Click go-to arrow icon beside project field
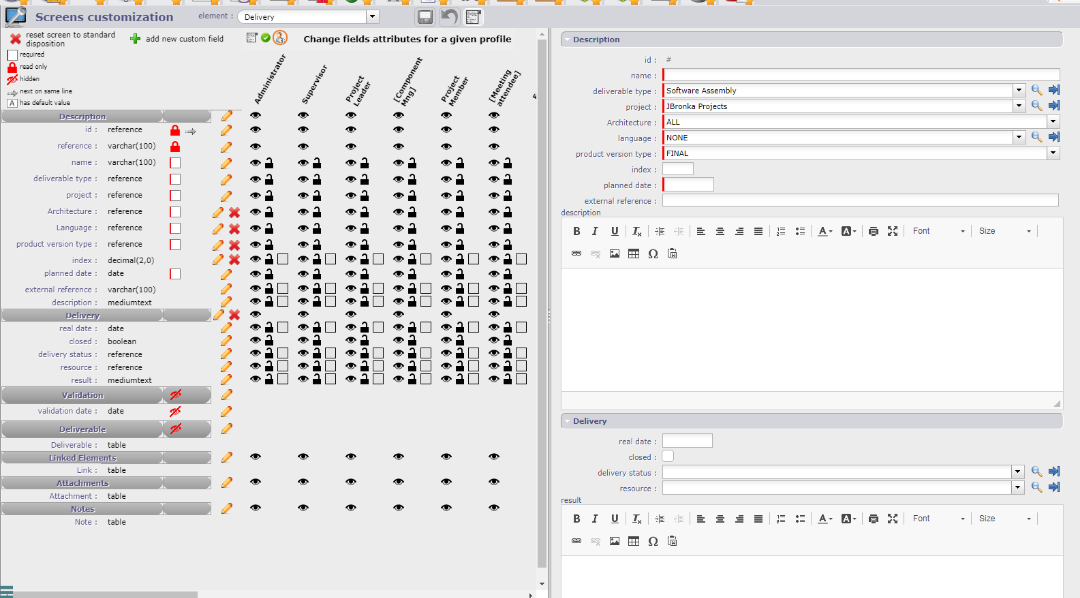Screen dimensions: 1080x598 coord(1054,106)
